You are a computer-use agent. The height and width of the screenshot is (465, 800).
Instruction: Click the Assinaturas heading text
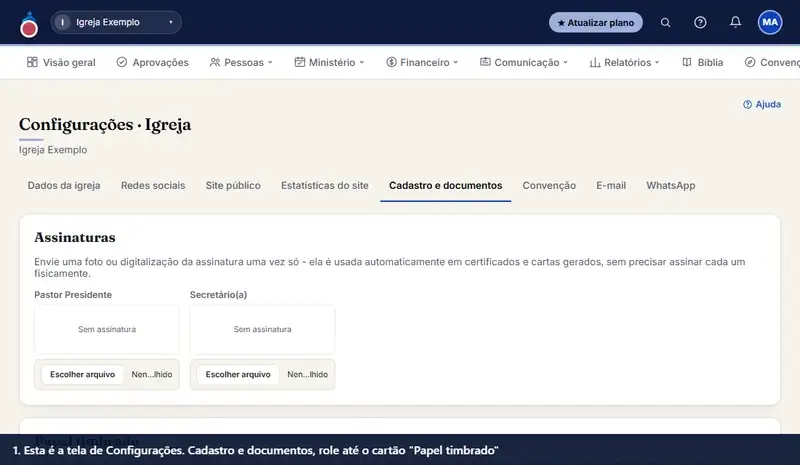pyautogui.click(x=75, y=237)
